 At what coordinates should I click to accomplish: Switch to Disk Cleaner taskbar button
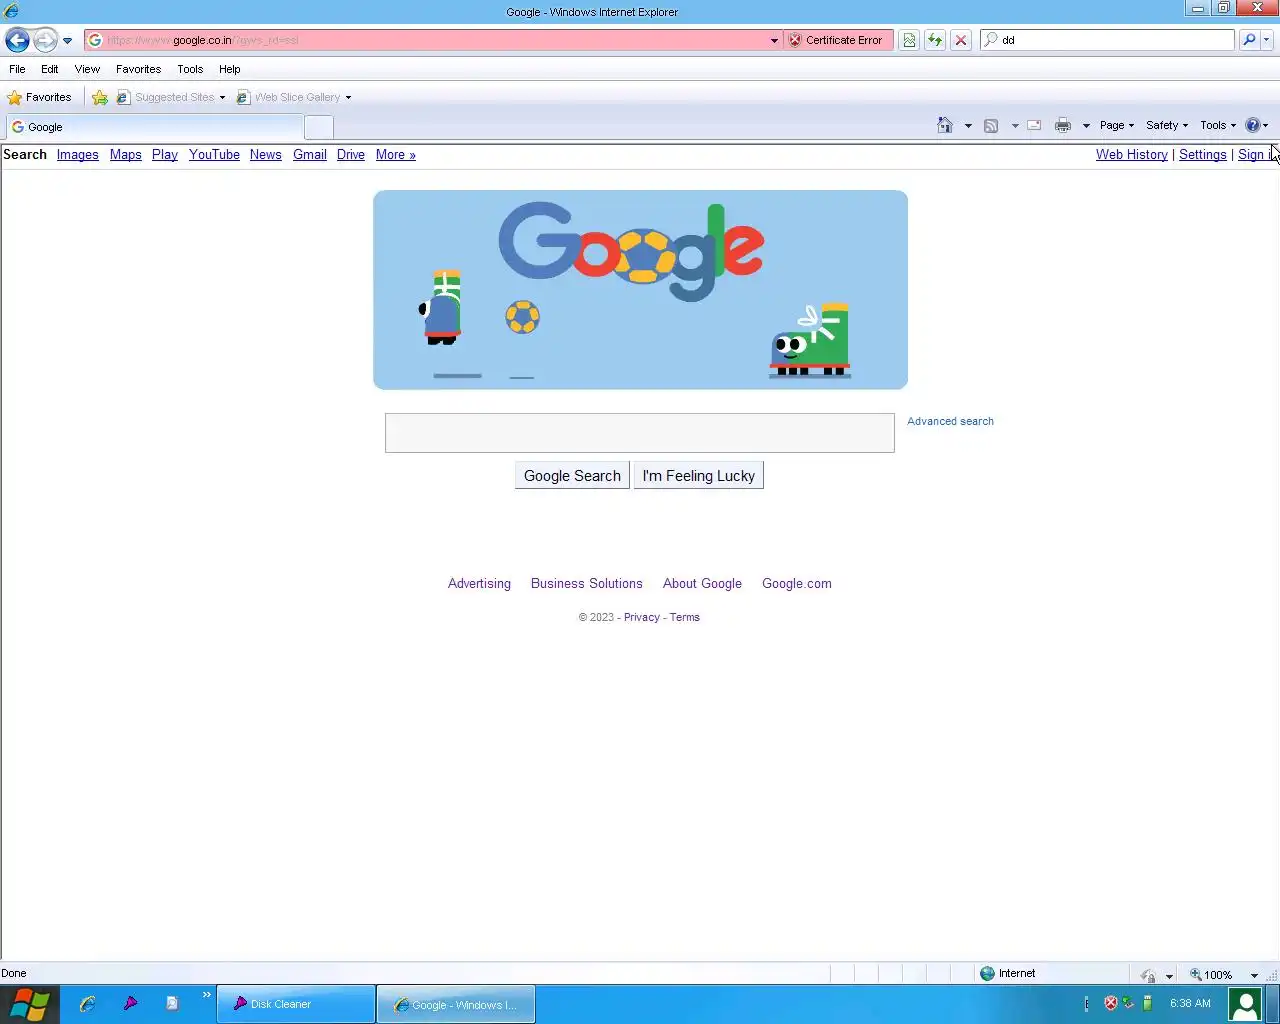pos(296,1004)
